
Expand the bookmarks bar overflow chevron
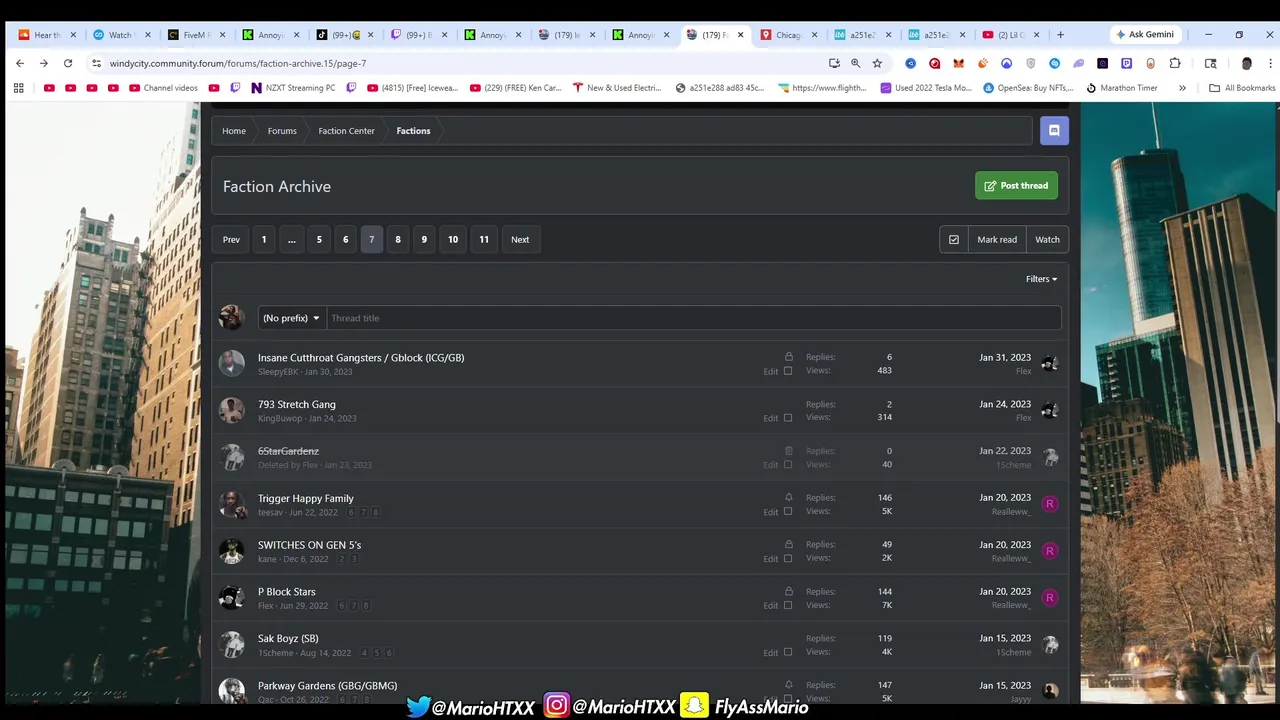coord(1182,88)
